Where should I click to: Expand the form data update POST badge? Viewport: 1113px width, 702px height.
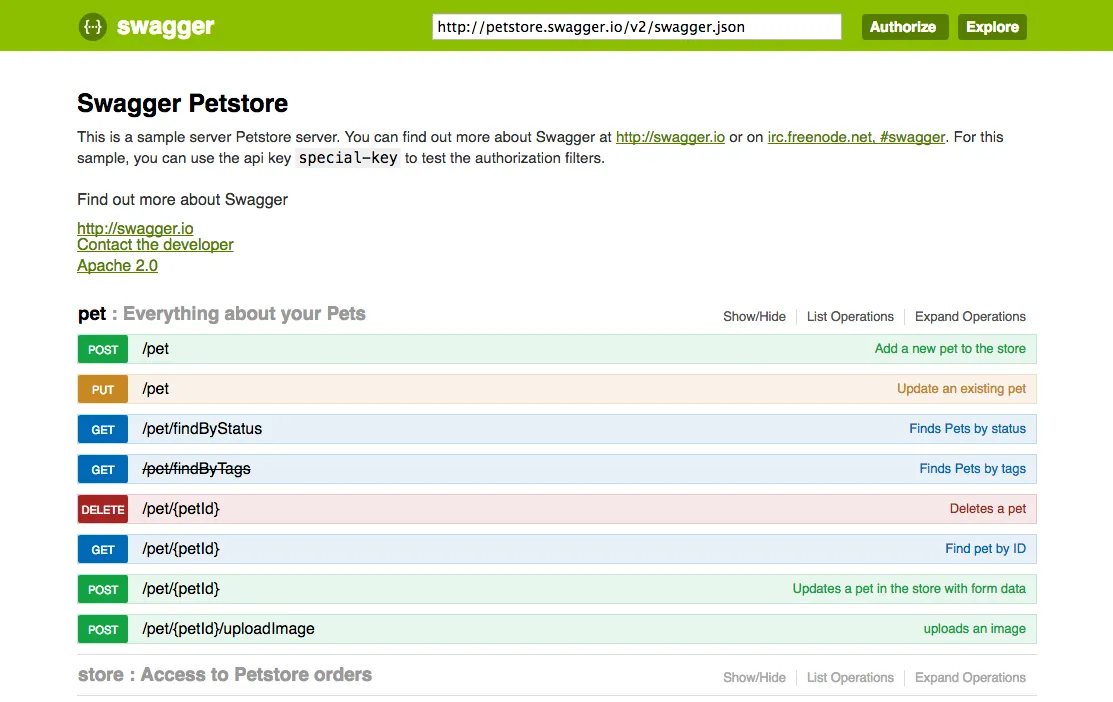click(103, 589)
